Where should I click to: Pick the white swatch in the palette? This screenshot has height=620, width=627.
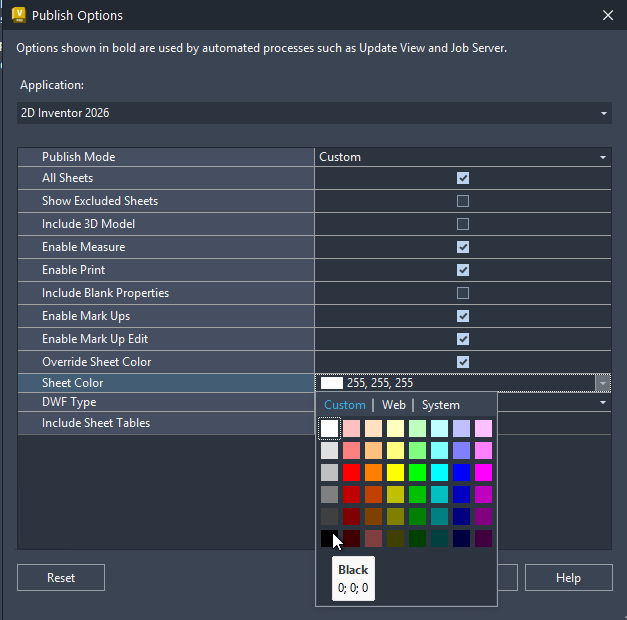(x=329, y=428)
